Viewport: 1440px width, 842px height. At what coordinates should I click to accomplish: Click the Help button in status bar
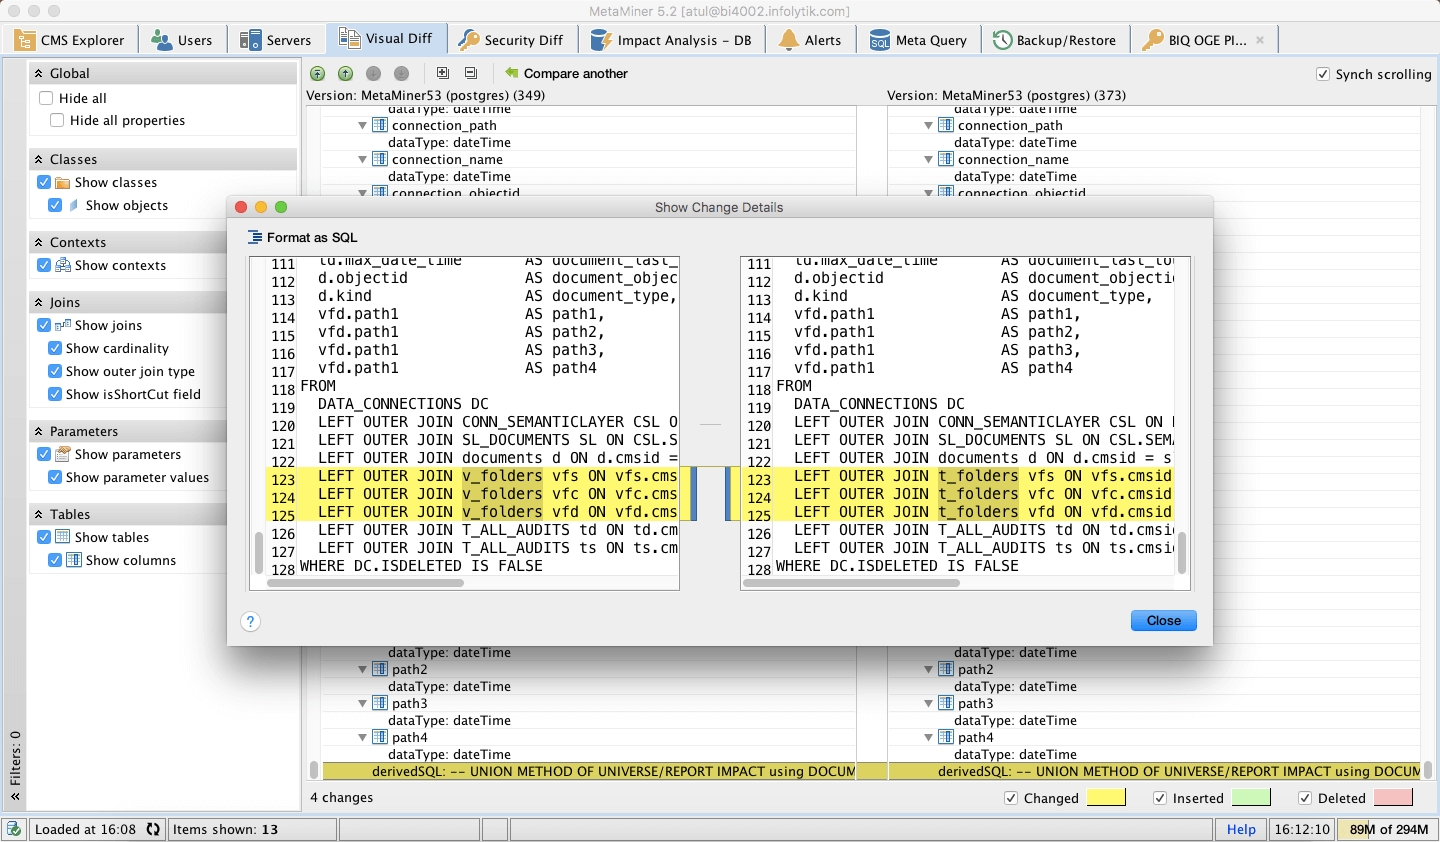(1241, 829)
